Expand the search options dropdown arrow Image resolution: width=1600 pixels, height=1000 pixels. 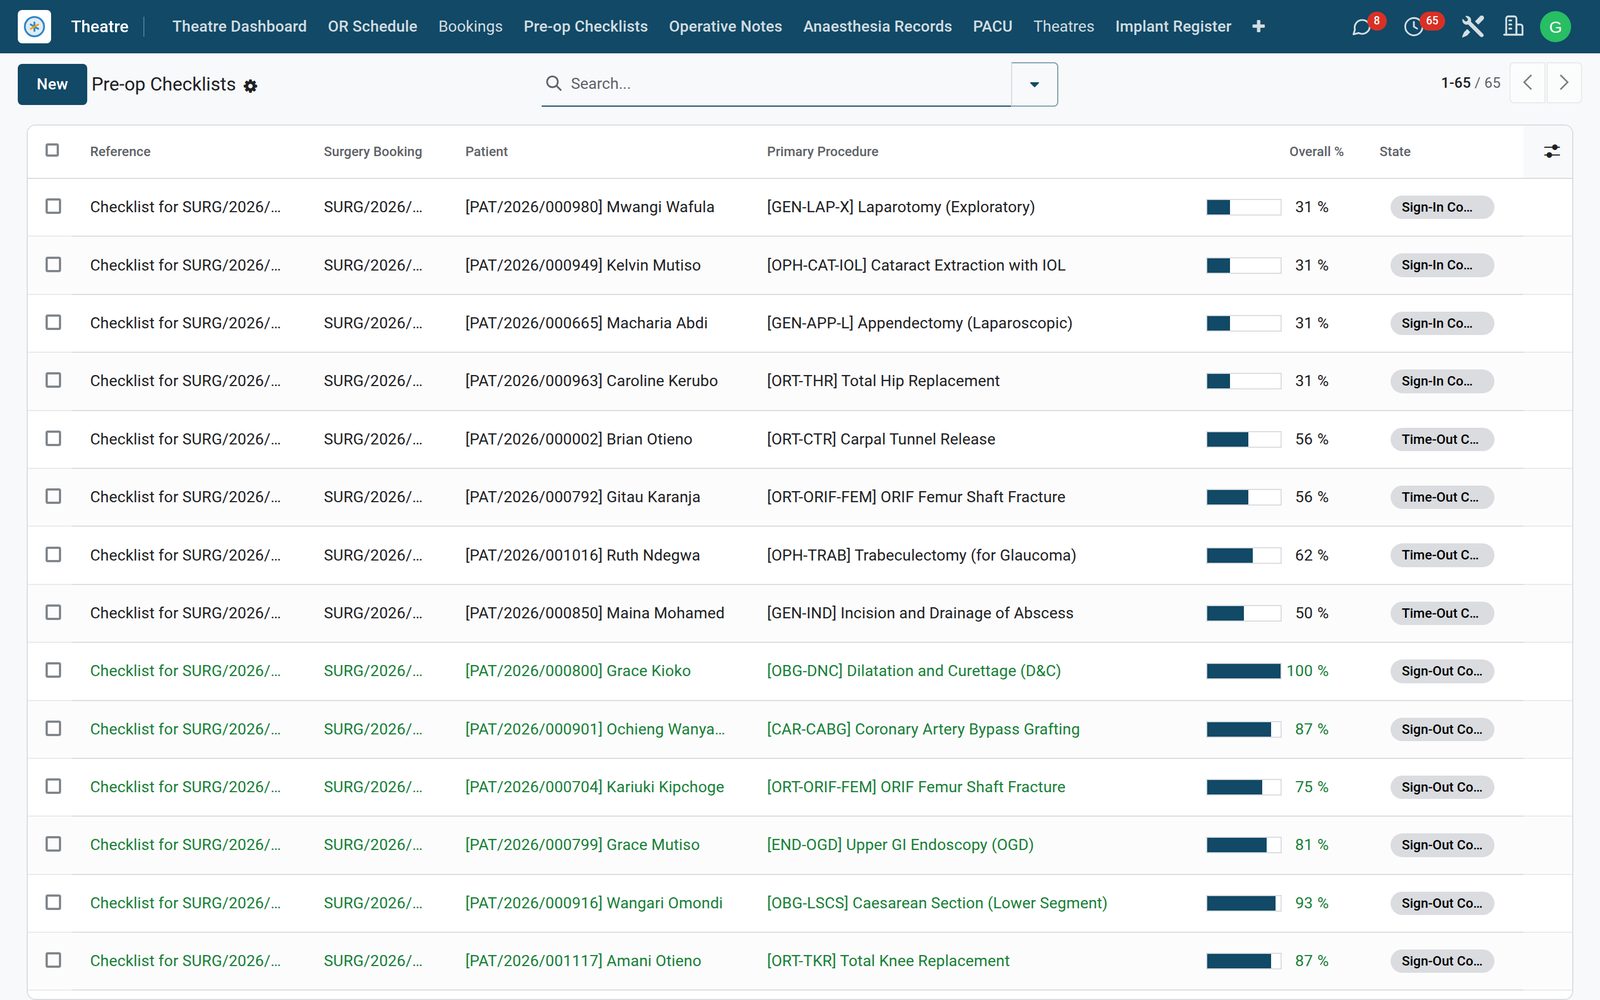[x=1034, y=84]
